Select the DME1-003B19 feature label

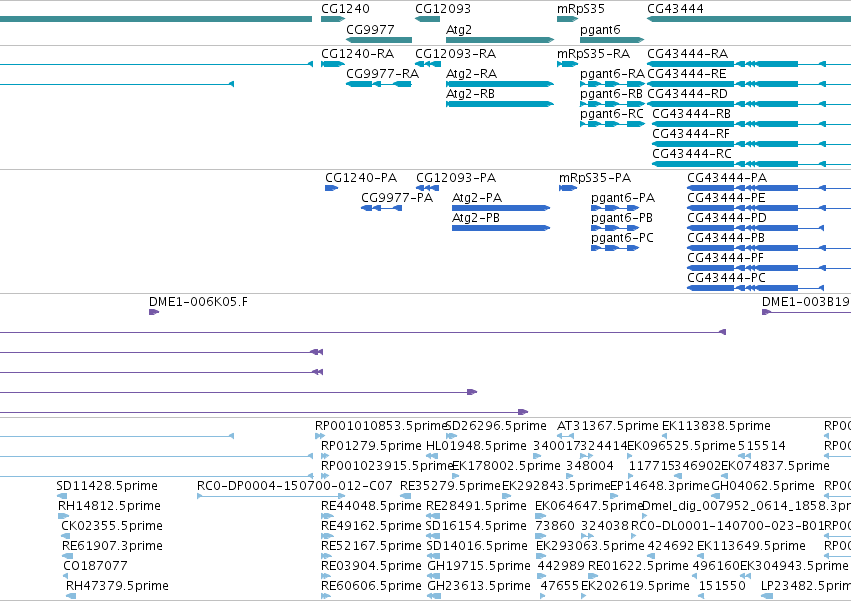[806, 302]
